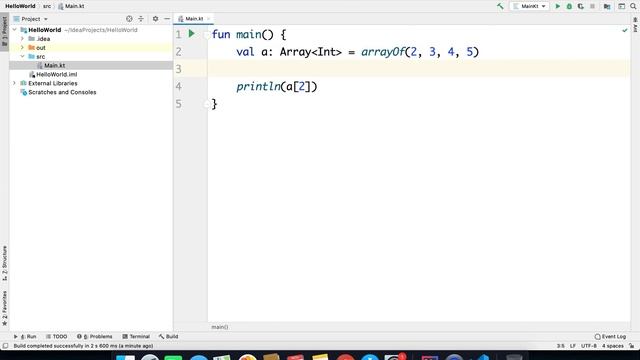The height and width of the screenshot is (360, 640).
Task: Collapse the HelloWorld root project node
Action: click(15, 30)
